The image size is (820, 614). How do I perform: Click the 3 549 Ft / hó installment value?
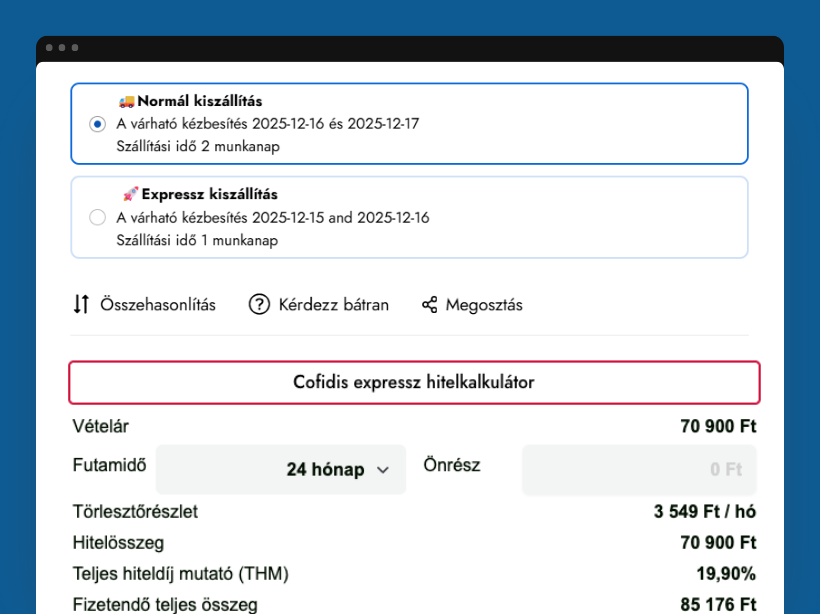pos(704,512)
